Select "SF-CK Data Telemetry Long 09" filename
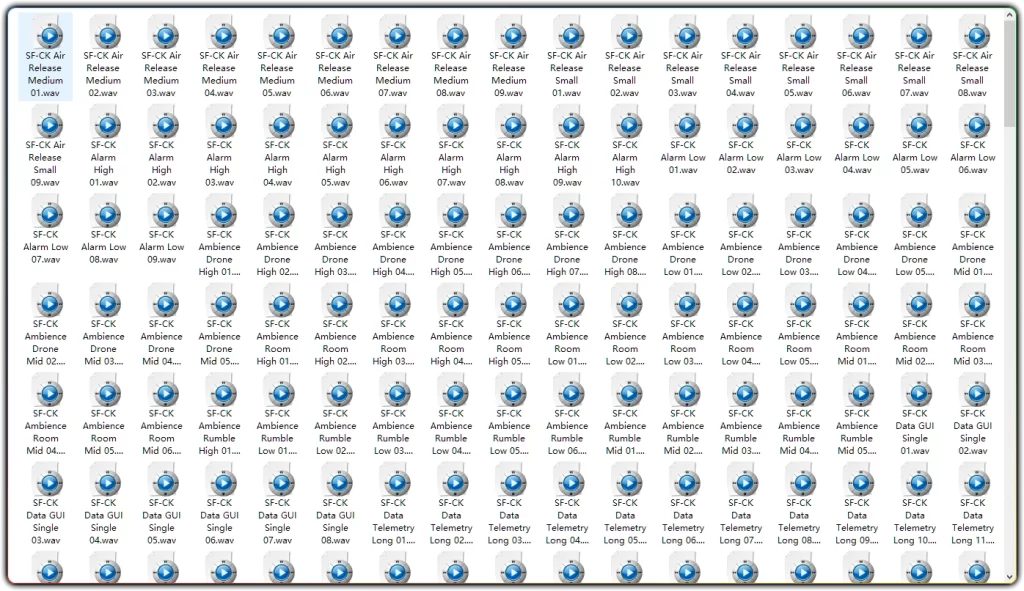The width and height of the screenshot is (1024, 591). (857, 522)
